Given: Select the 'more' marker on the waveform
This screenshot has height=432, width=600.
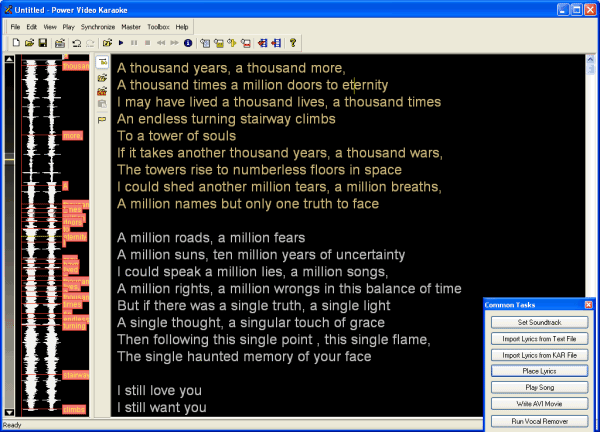Looking at the screenshot, I should (72, 136).
